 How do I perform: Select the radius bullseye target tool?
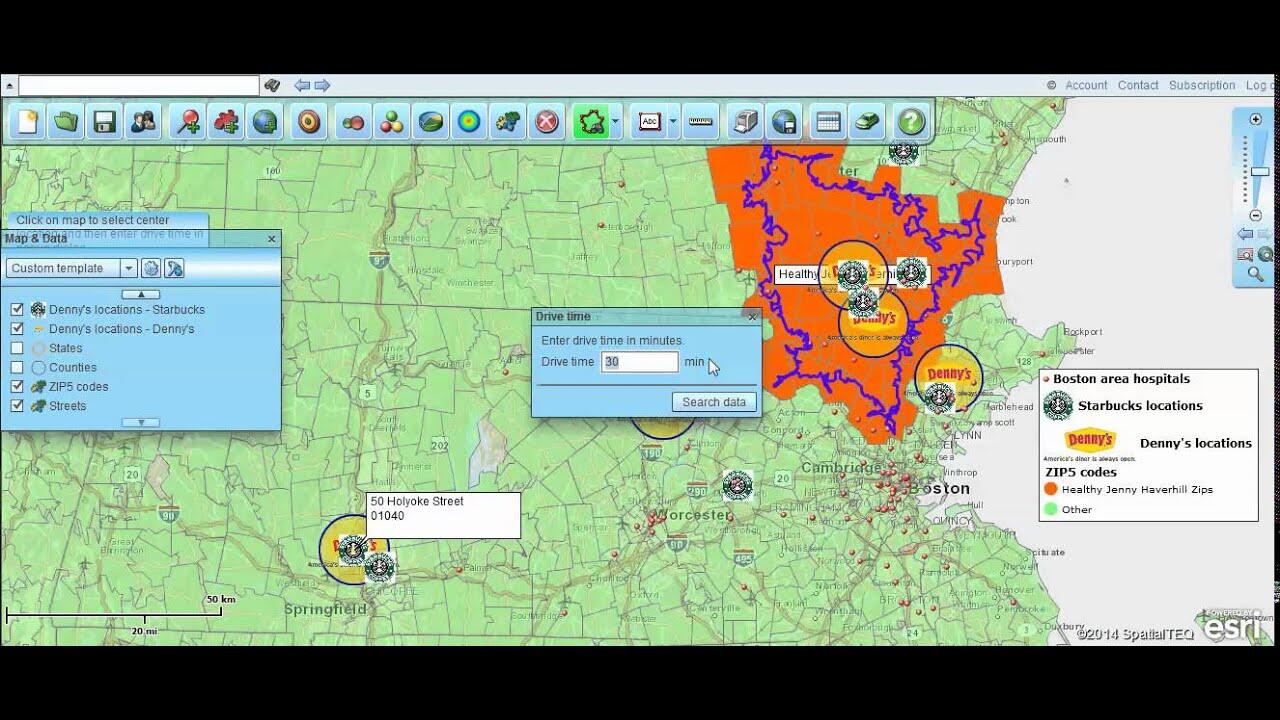310,122
